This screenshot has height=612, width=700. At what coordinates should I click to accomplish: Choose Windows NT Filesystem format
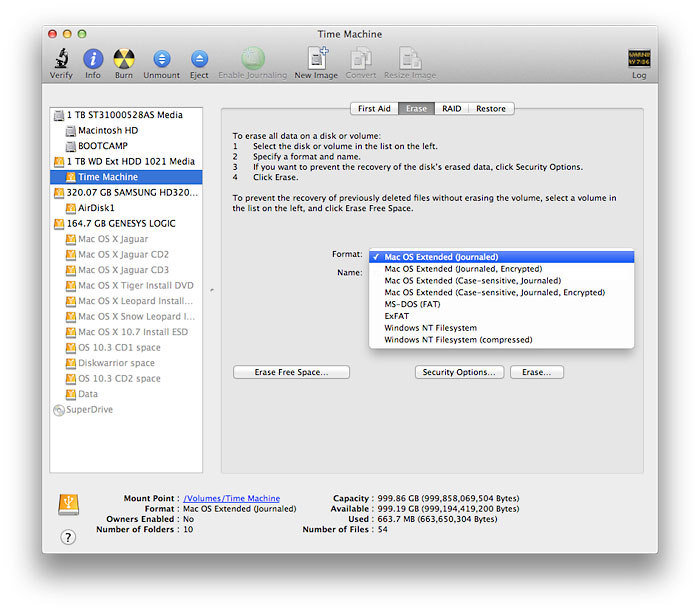point(501,328)
